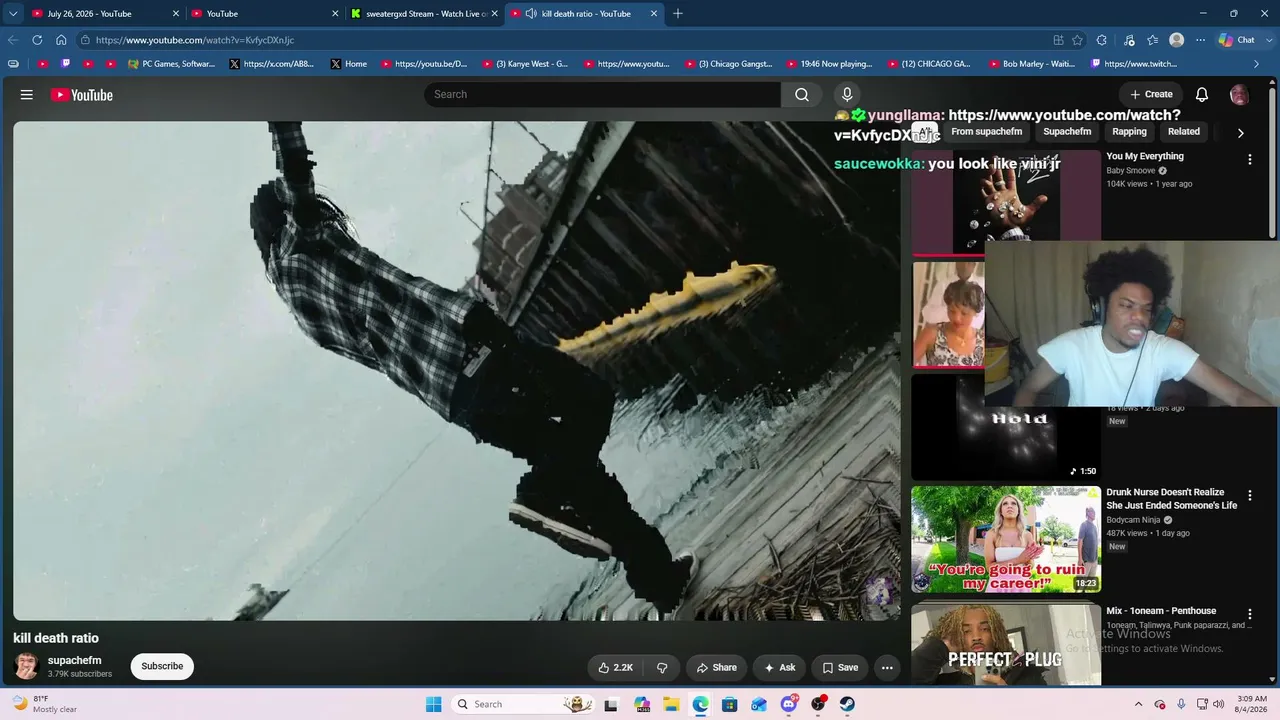
Task: Click the Windows taskbar search box
Action: (x=522, y=704)
